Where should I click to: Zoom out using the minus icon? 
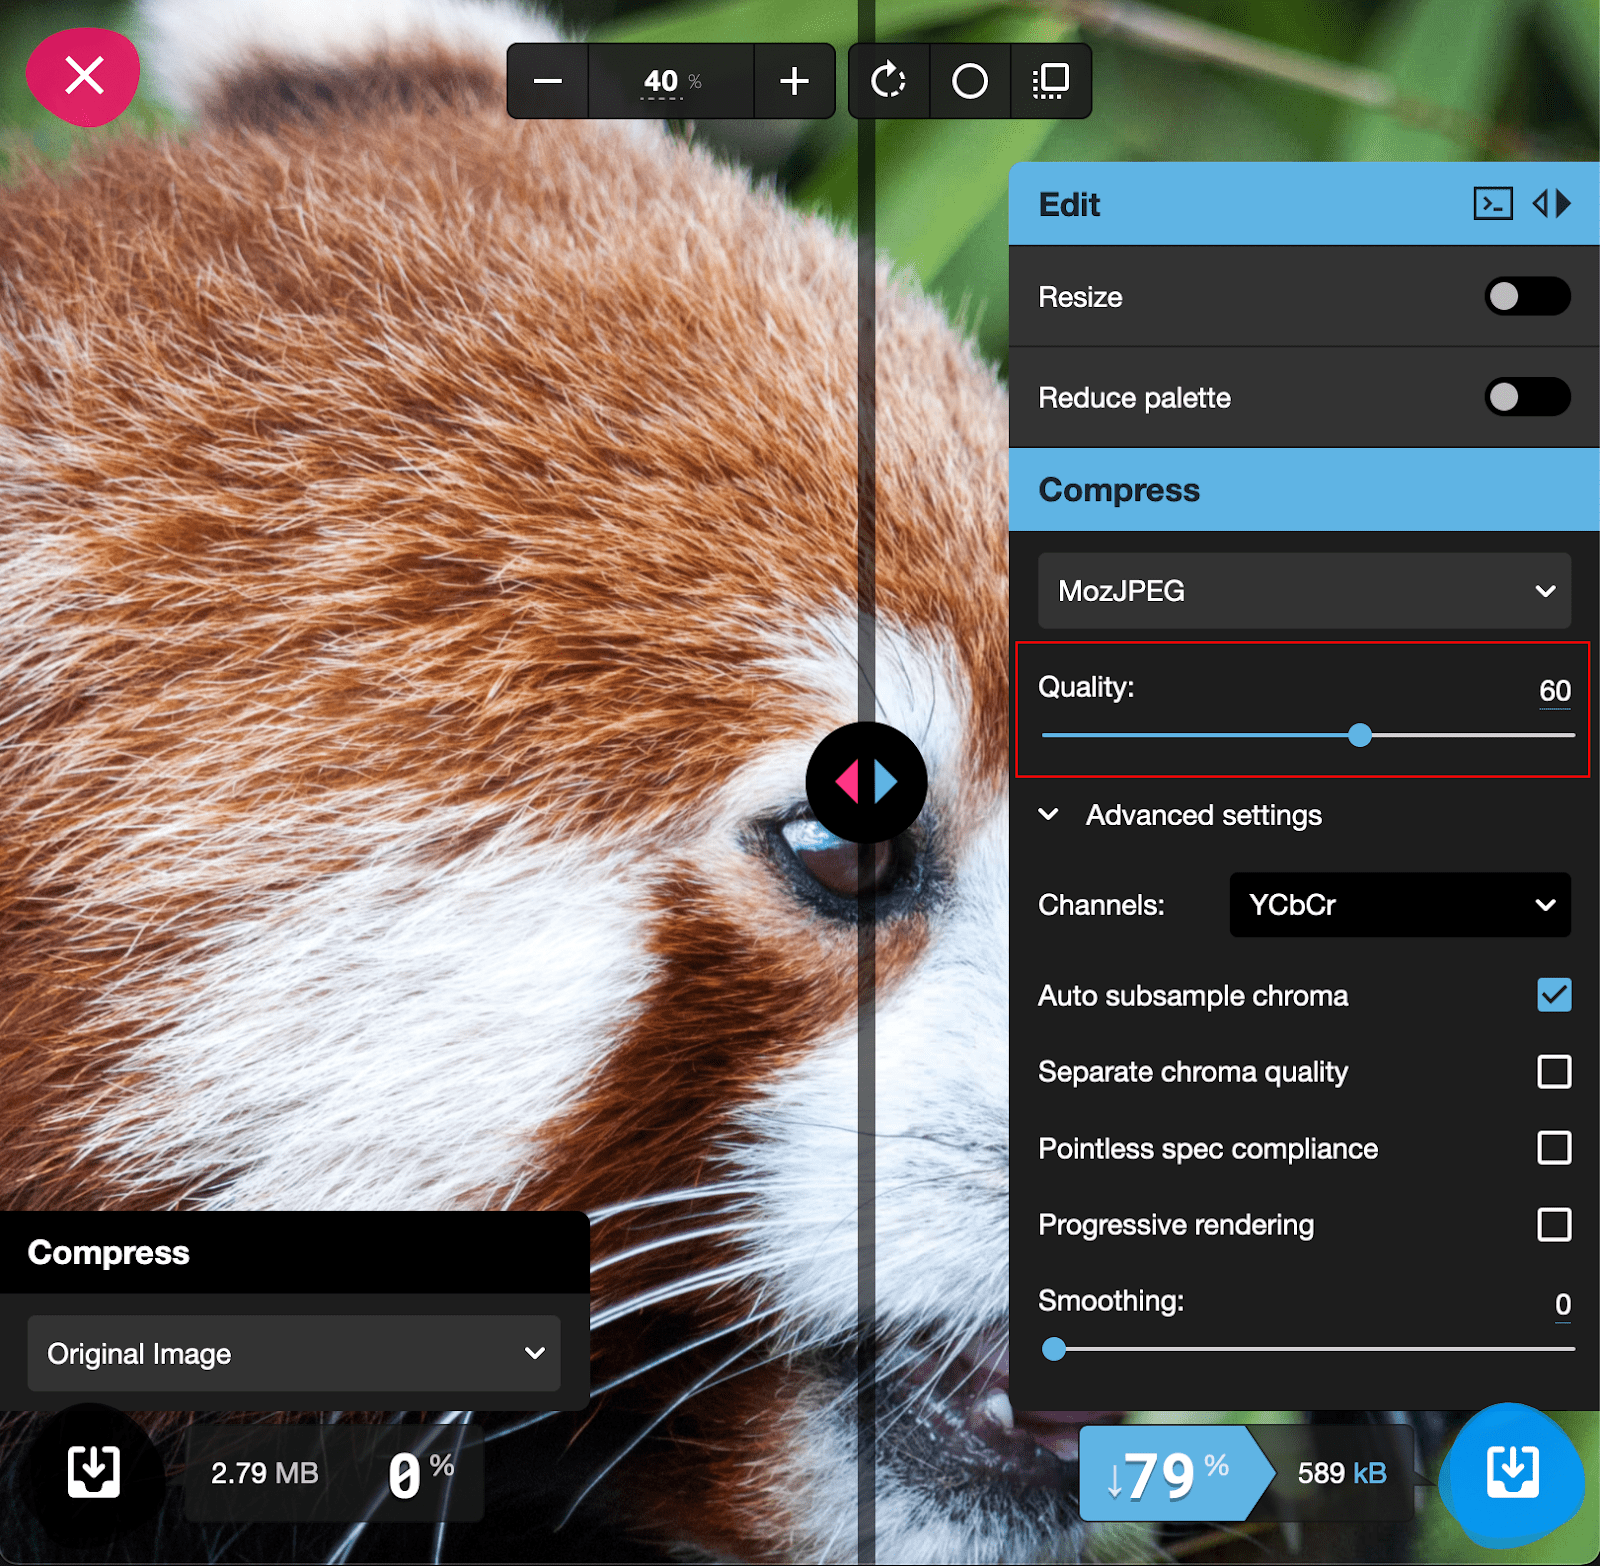coord(547,81)
